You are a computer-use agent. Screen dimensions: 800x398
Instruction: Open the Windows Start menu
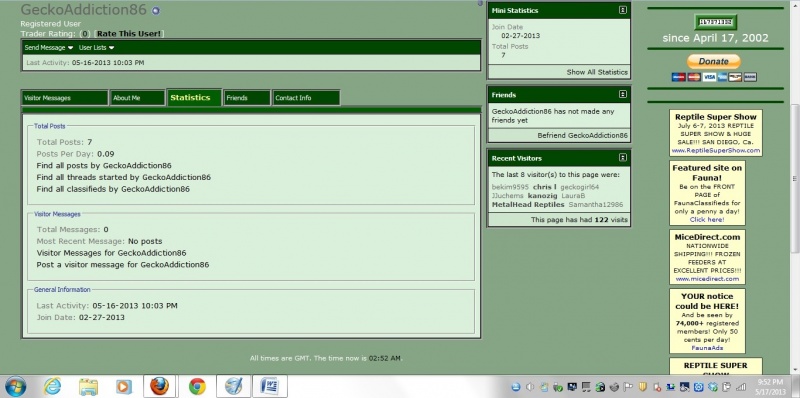pos(15,387)
